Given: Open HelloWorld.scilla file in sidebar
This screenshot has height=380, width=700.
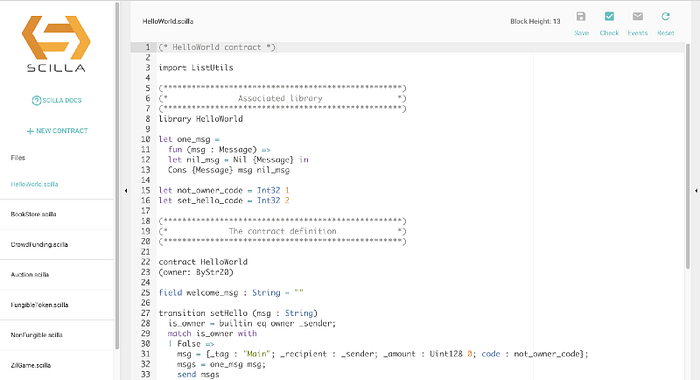Looking at the screenshot, I should (x=34, y=184).
